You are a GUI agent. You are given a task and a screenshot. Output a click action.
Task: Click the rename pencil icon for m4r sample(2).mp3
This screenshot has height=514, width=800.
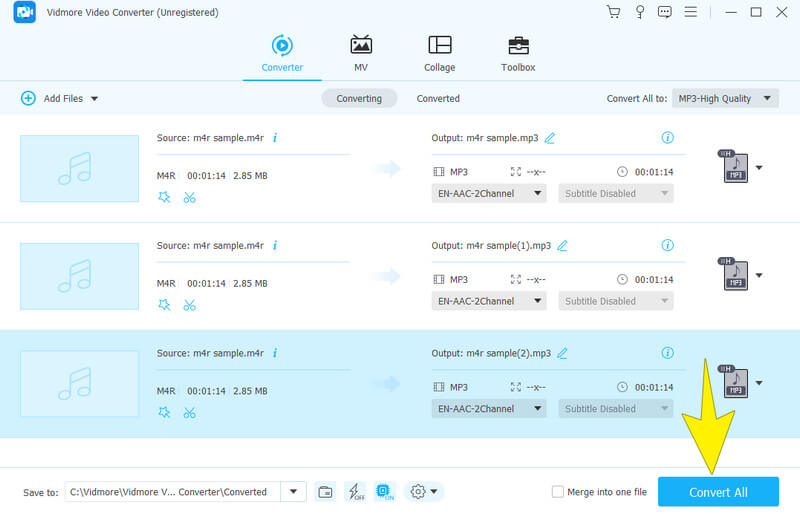[x=563, y=353]
